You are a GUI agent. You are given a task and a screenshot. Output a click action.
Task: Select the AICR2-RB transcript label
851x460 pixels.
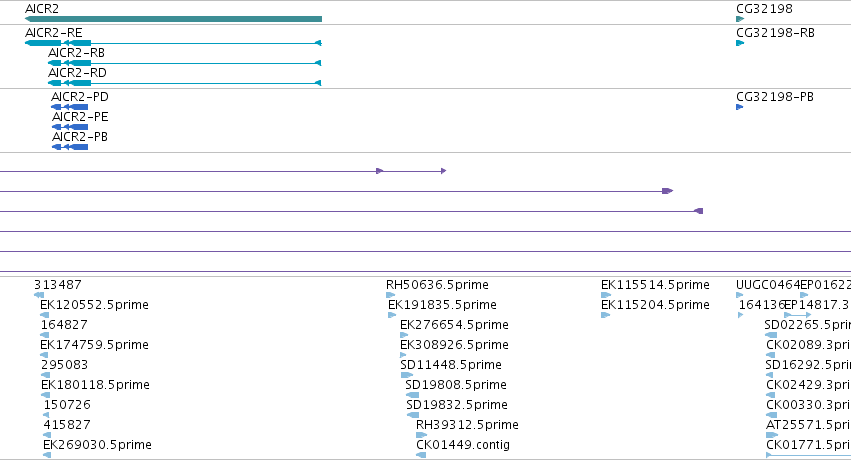(77, 53)
